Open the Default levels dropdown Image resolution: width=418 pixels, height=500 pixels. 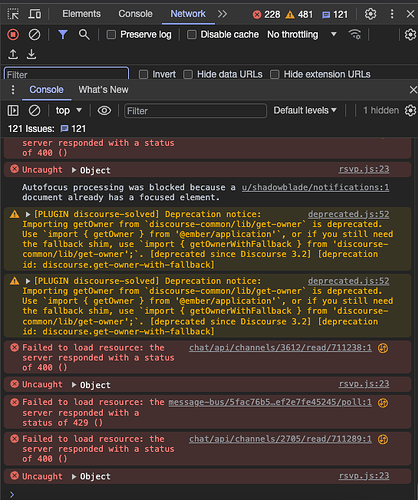coord(305,111)
